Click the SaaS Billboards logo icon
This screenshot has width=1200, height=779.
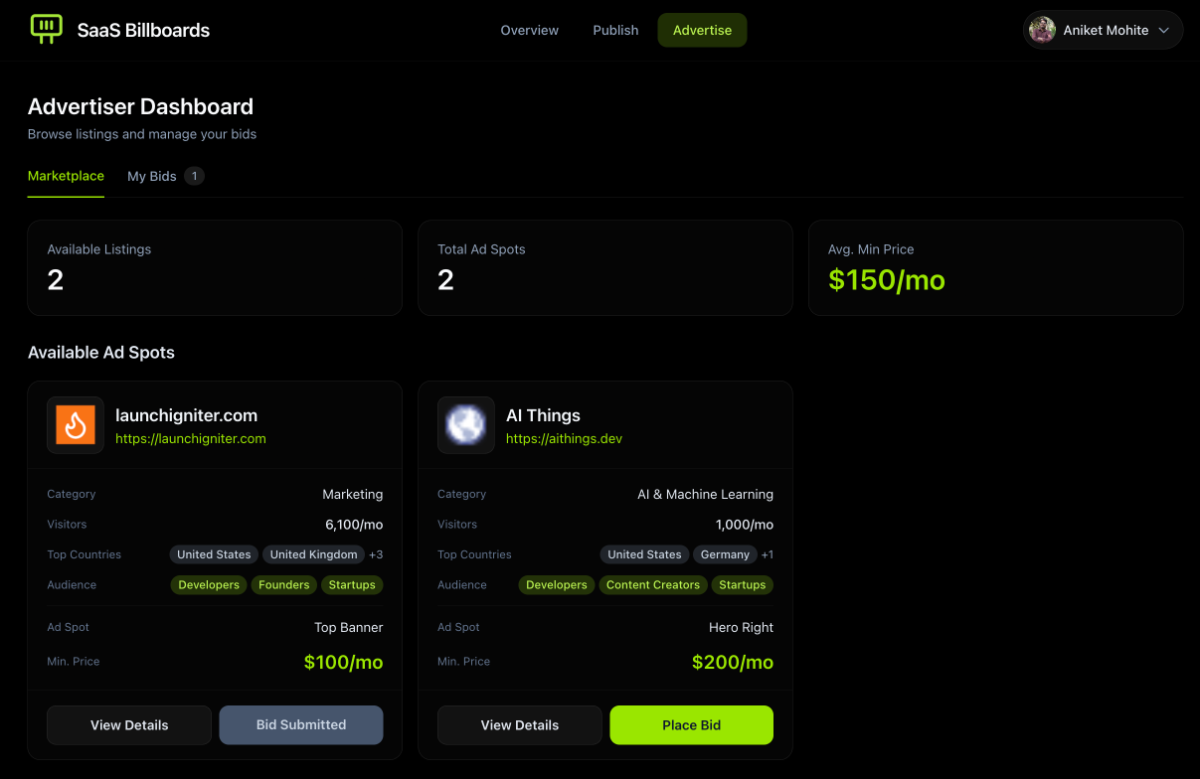[46, 29]
